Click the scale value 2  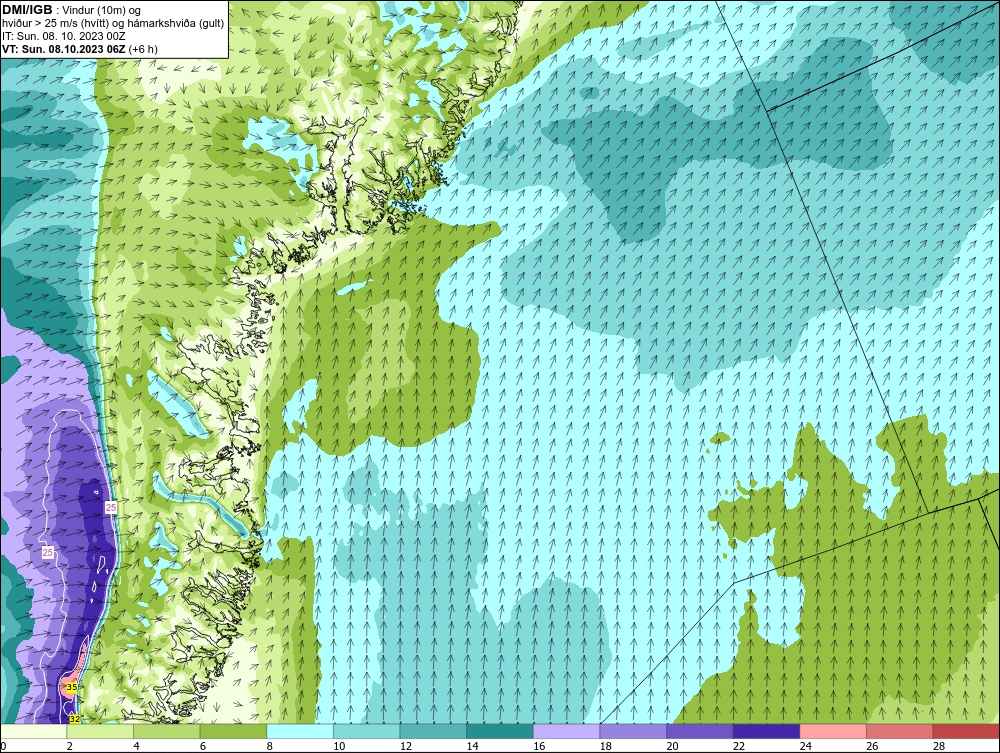point(70,746)
